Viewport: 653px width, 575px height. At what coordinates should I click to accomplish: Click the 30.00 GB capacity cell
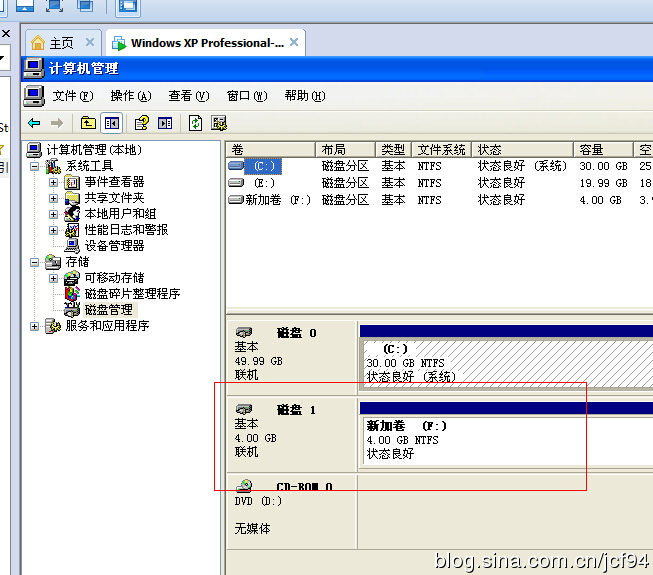(603, 166)
